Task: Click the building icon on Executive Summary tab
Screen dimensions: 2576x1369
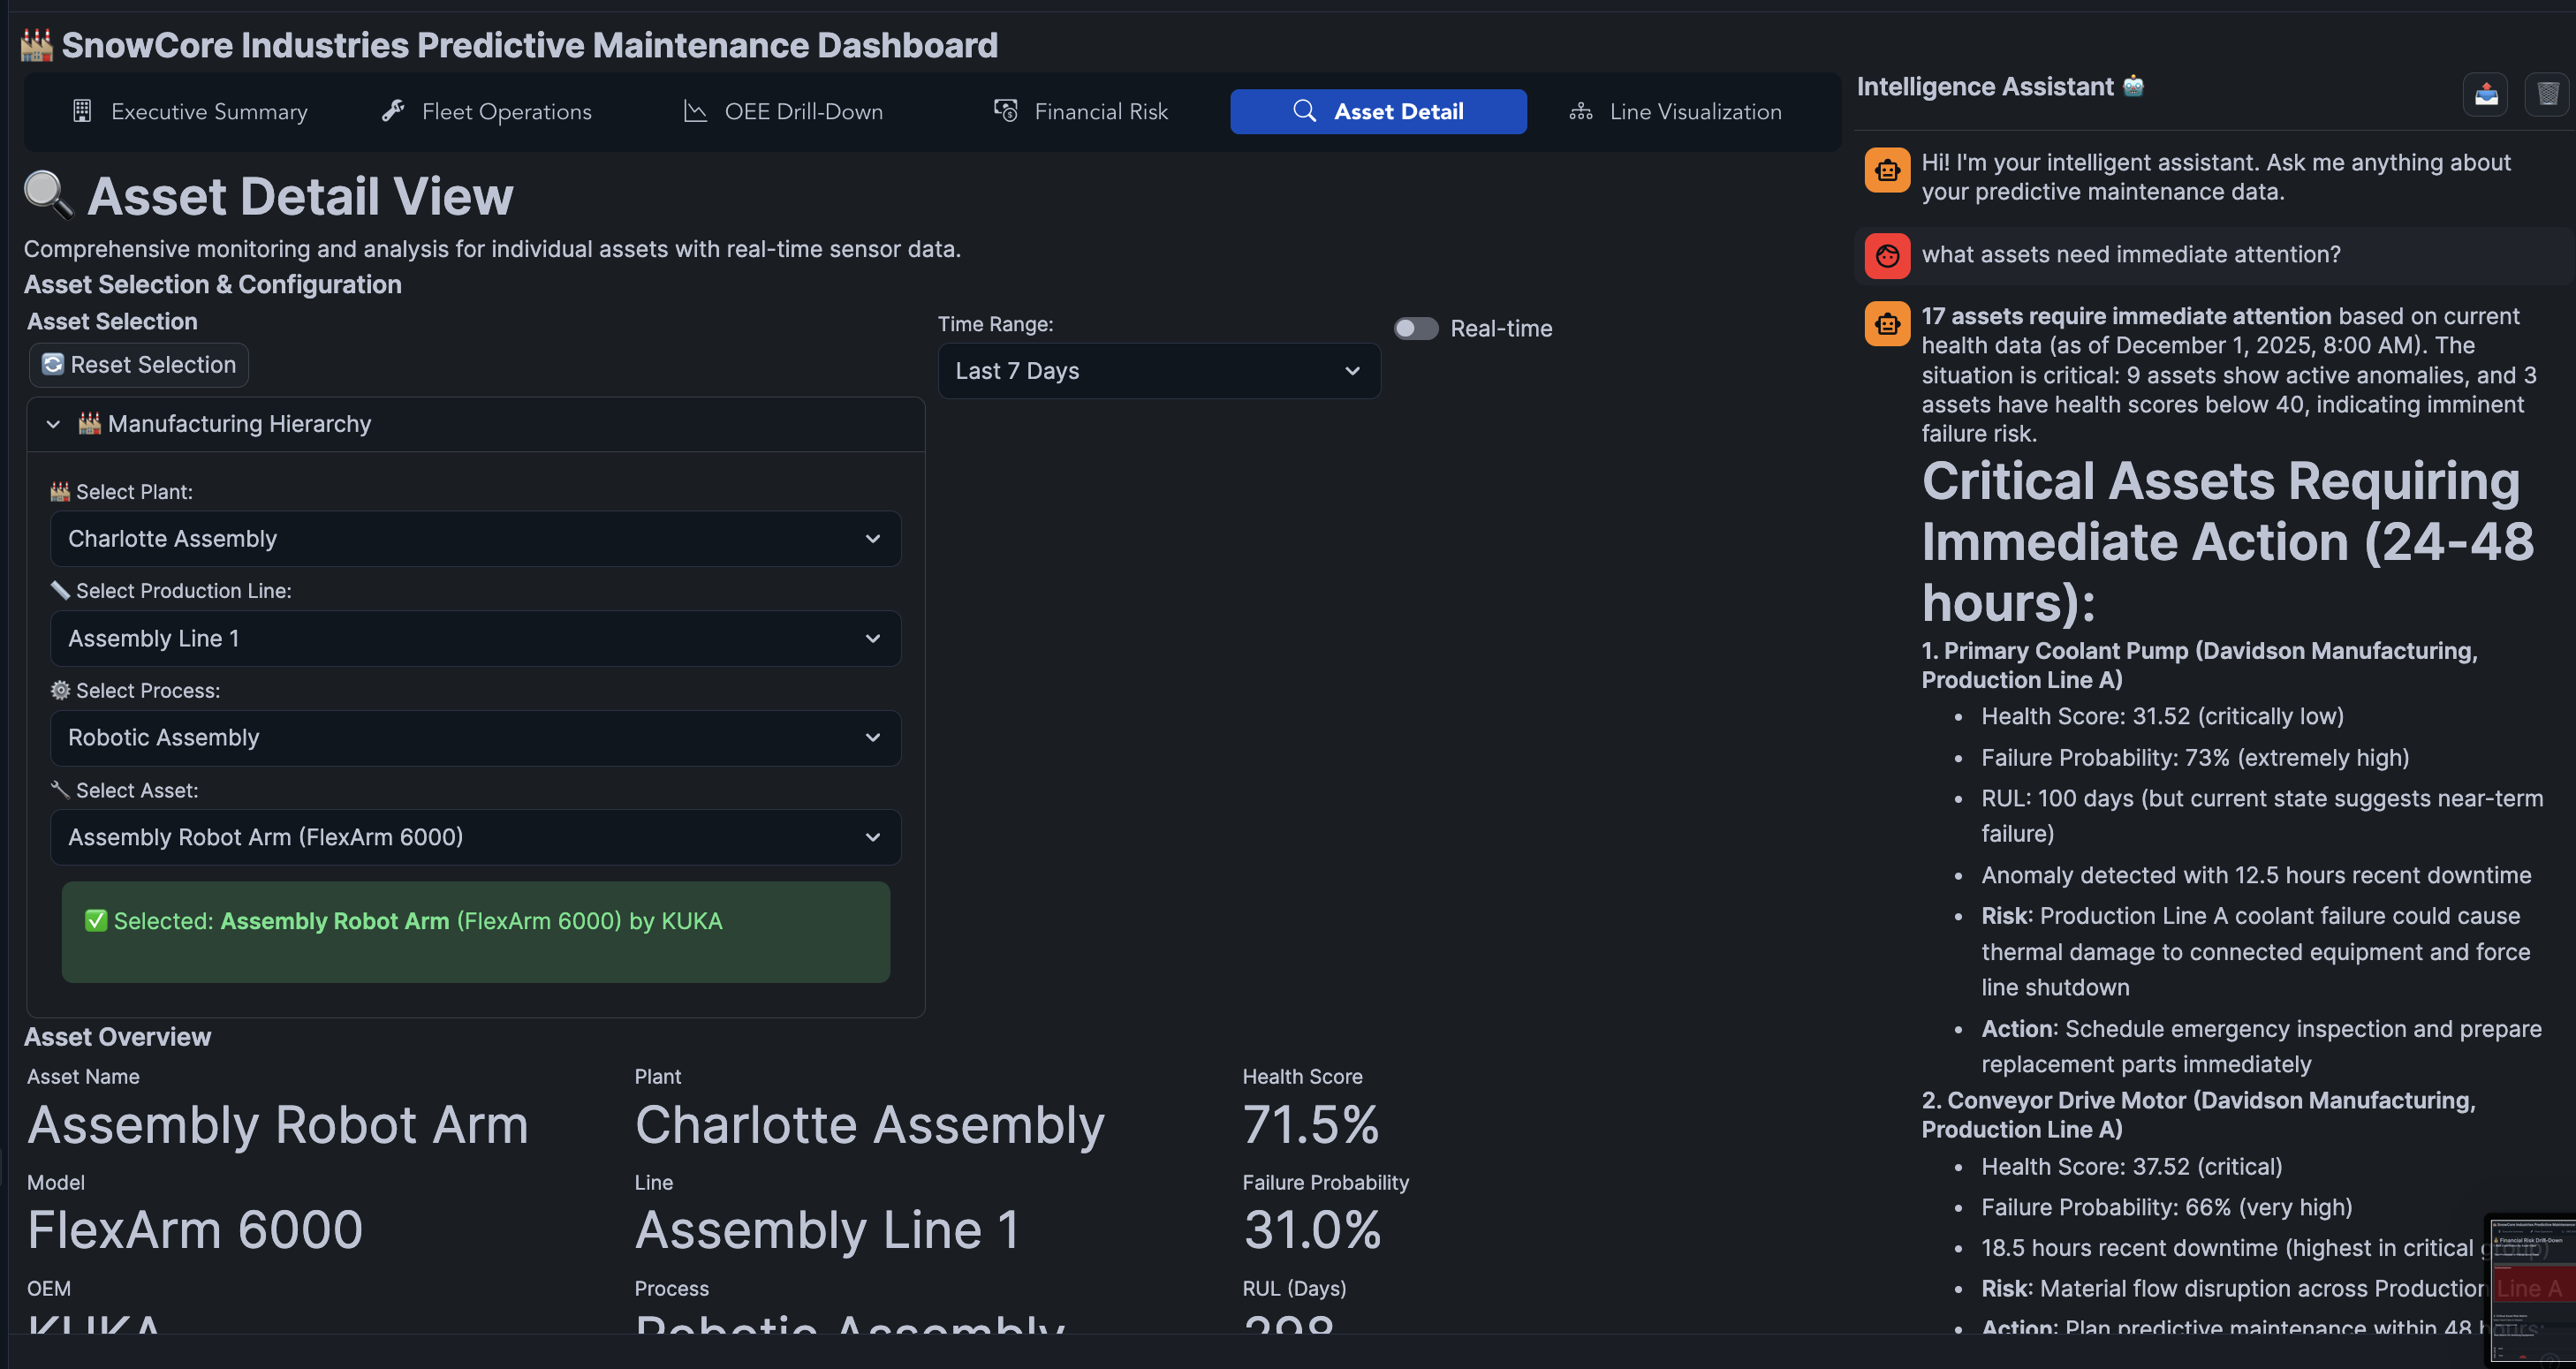Action: [82, 111]
